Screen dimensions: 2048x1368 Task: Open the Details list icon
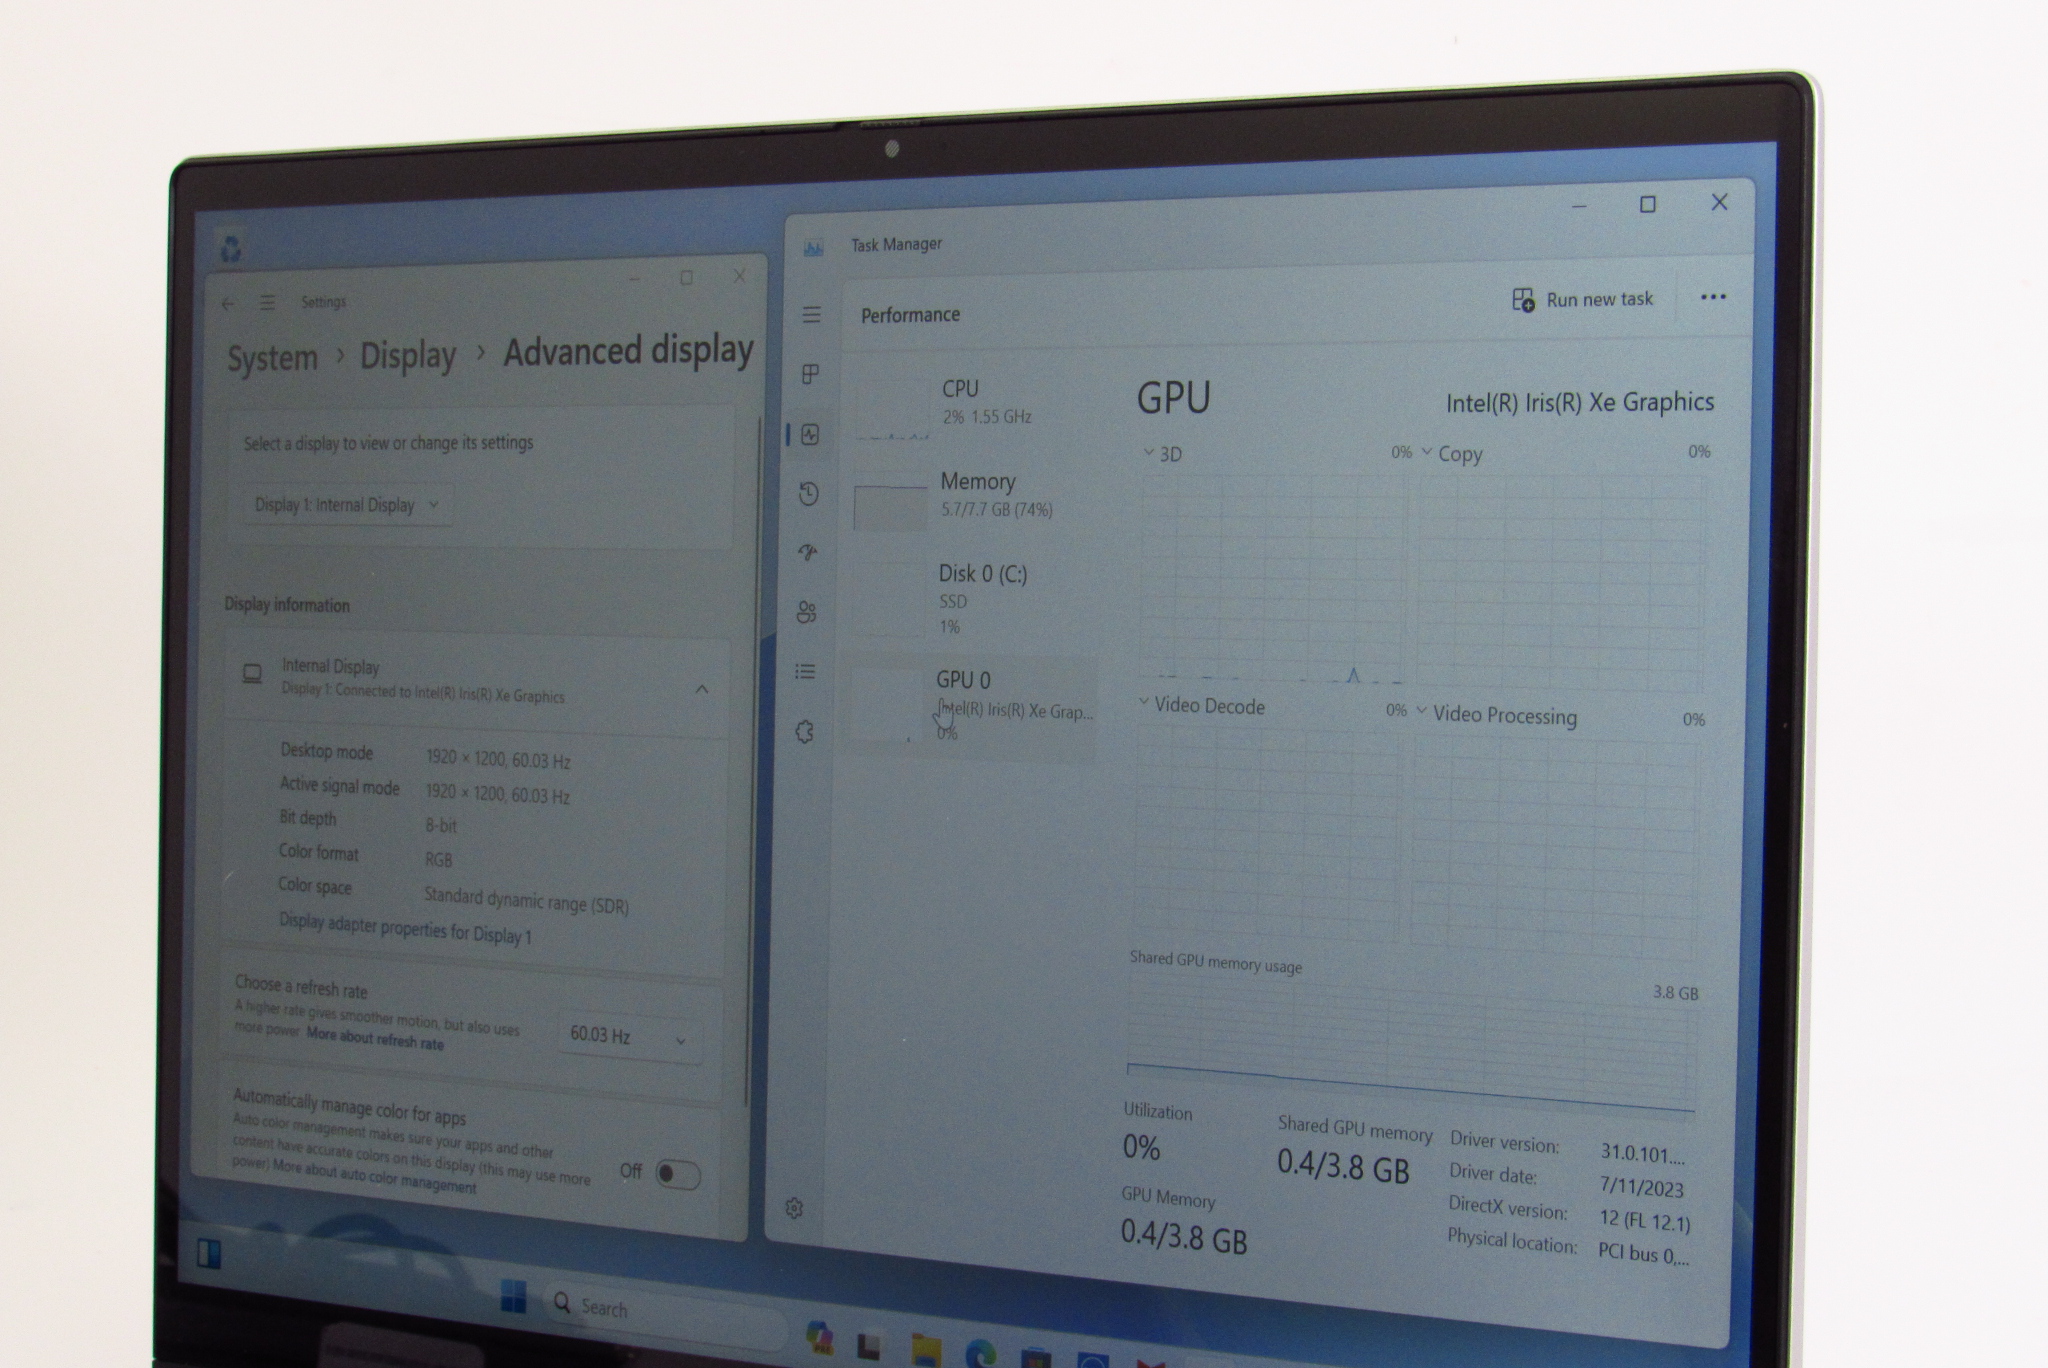805,672
